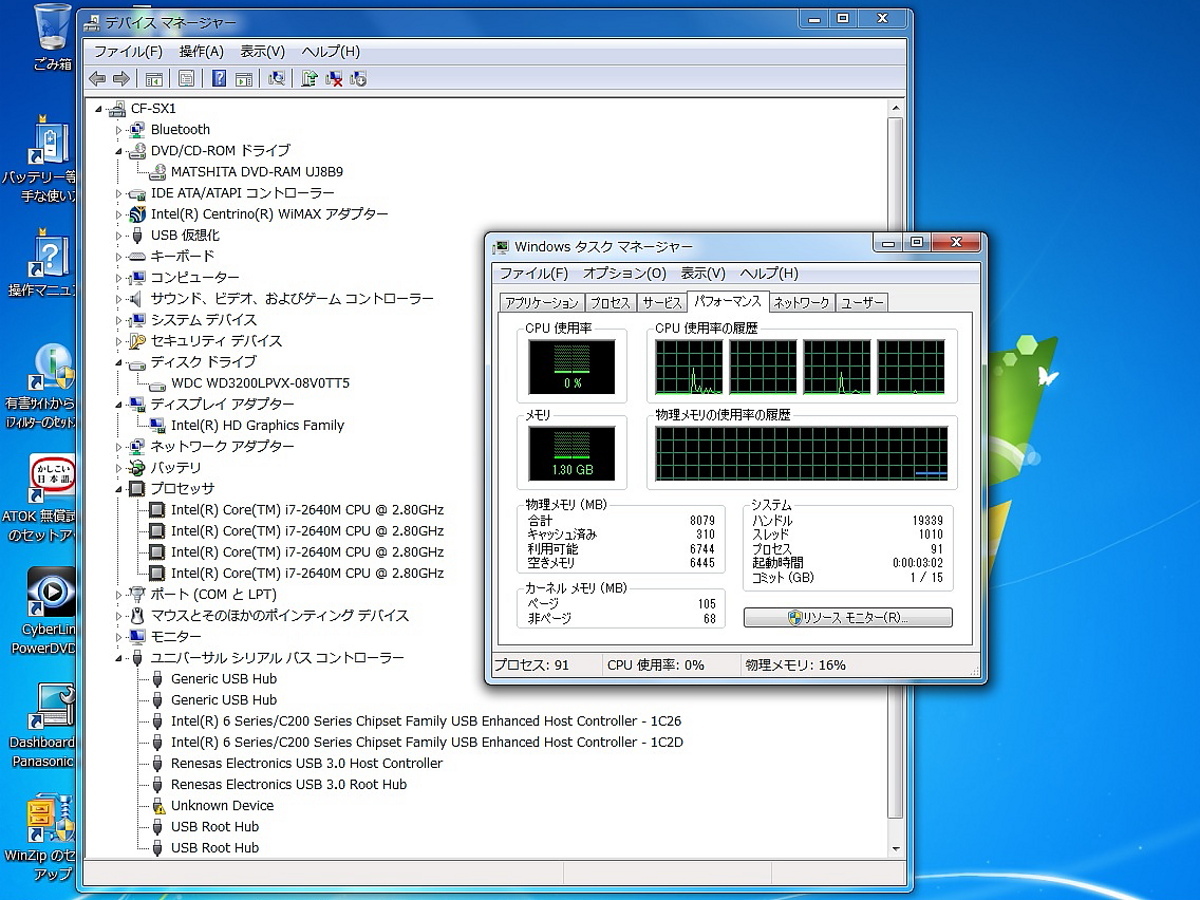Switch to the プロセス tab
The image size is (1200, 900).
click(x=610, y=302)
